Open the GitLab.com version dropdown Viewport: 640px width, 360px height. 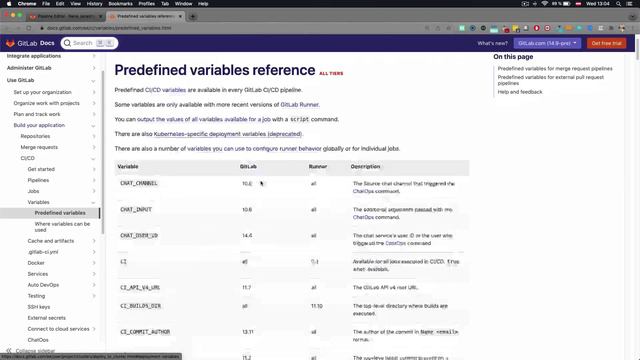tap(547, 43)
